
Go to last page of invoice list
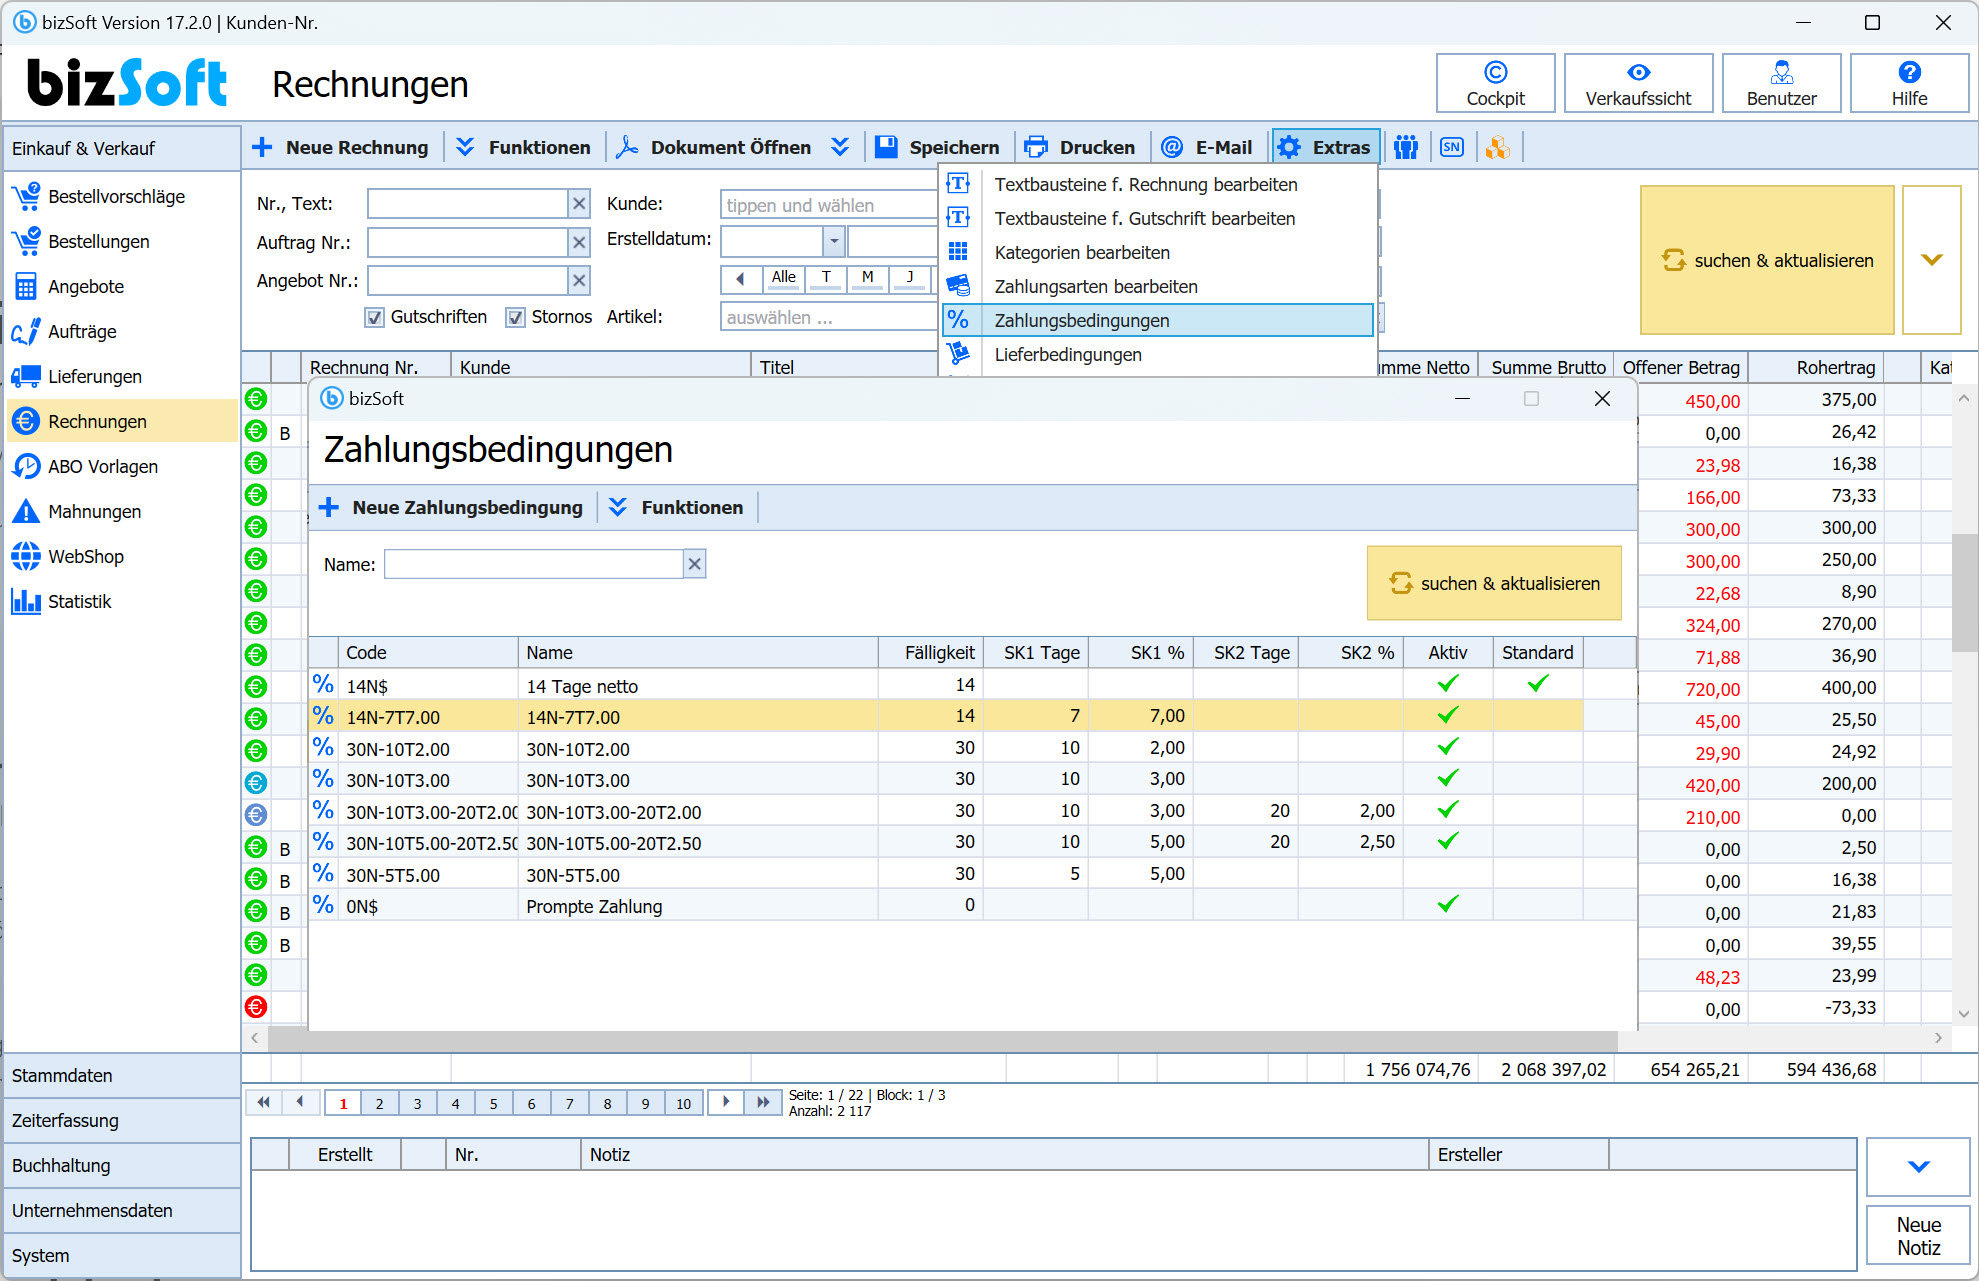pyautogui.click(x=763, y=1102)
